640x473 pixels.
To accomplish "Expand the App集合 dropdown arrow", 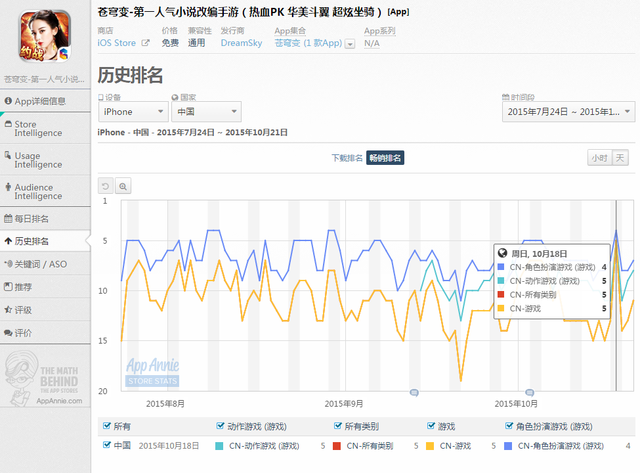I will click(x=350, y=44).
